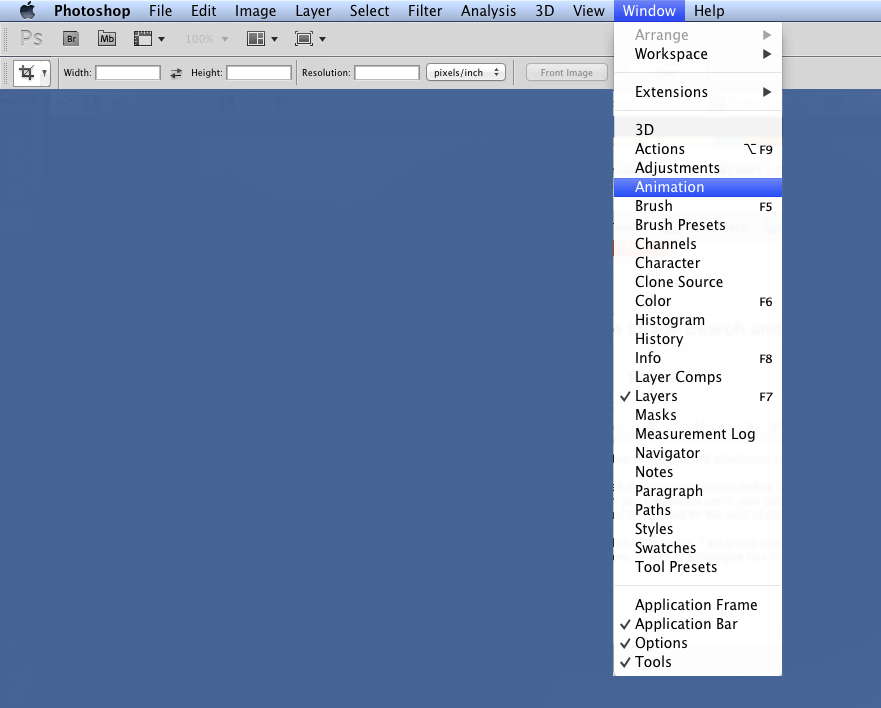Expand the Arrange Documents dropdown arrow
This screenshot has height=708, width=881.
click(x=274, y=39)
